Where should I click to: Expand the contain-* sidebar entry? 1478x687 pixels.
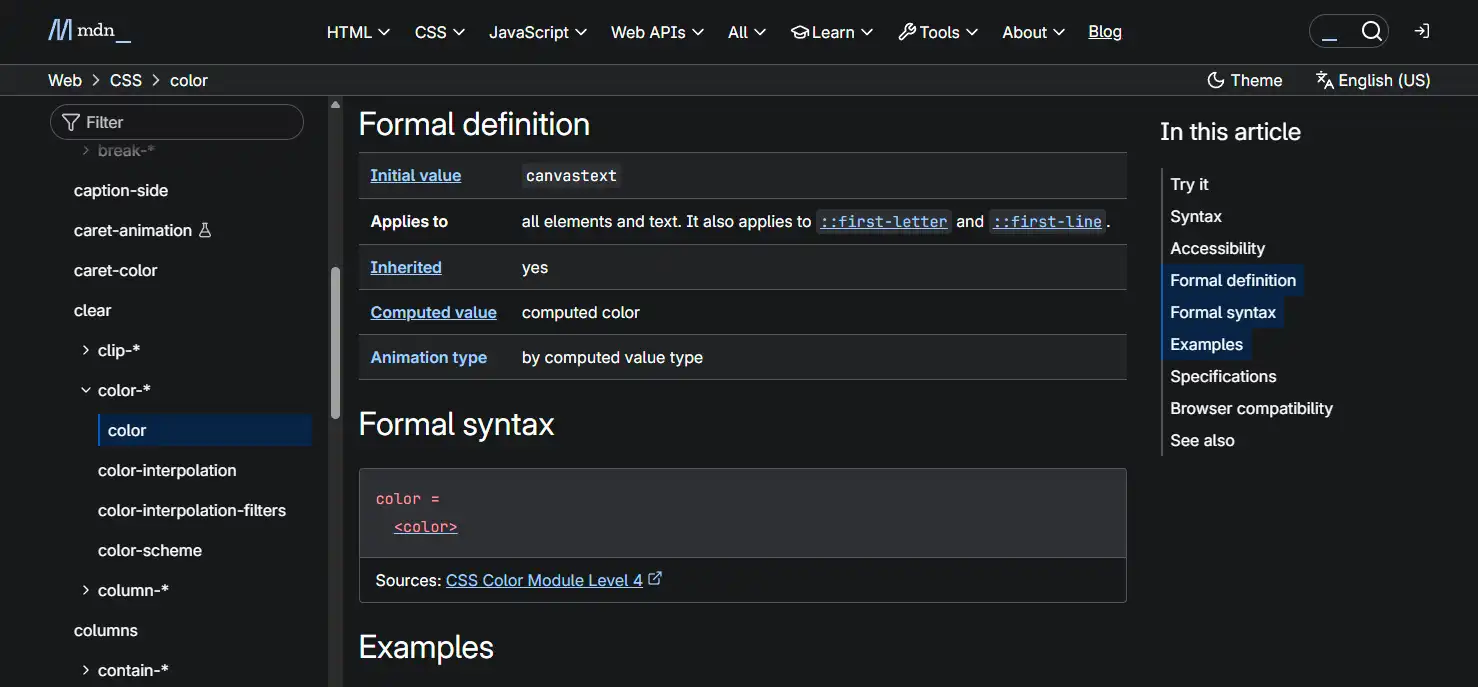point(85,670)
